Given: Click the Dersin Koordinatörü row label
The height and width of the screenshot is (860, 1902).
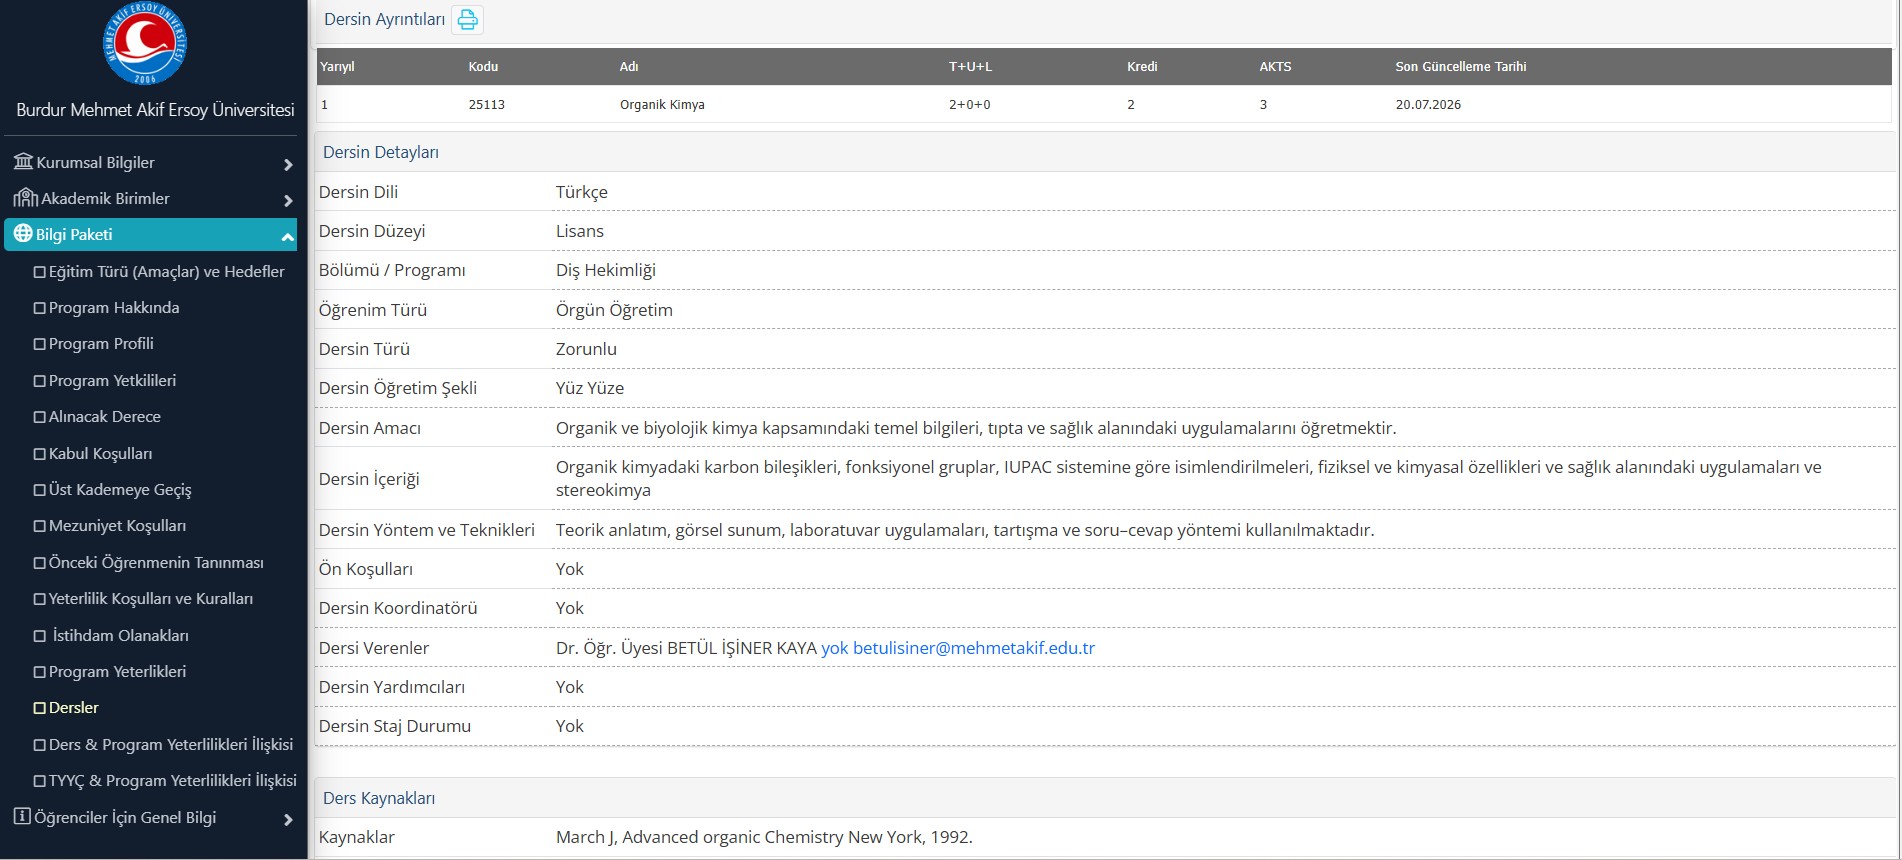Looking at the screenshot, I should (398, 608).
